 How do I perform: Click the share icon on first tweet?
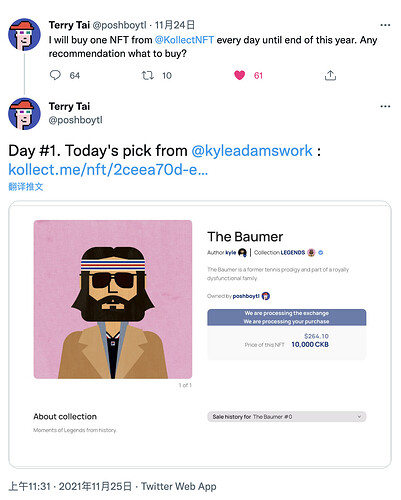[330, 76]
